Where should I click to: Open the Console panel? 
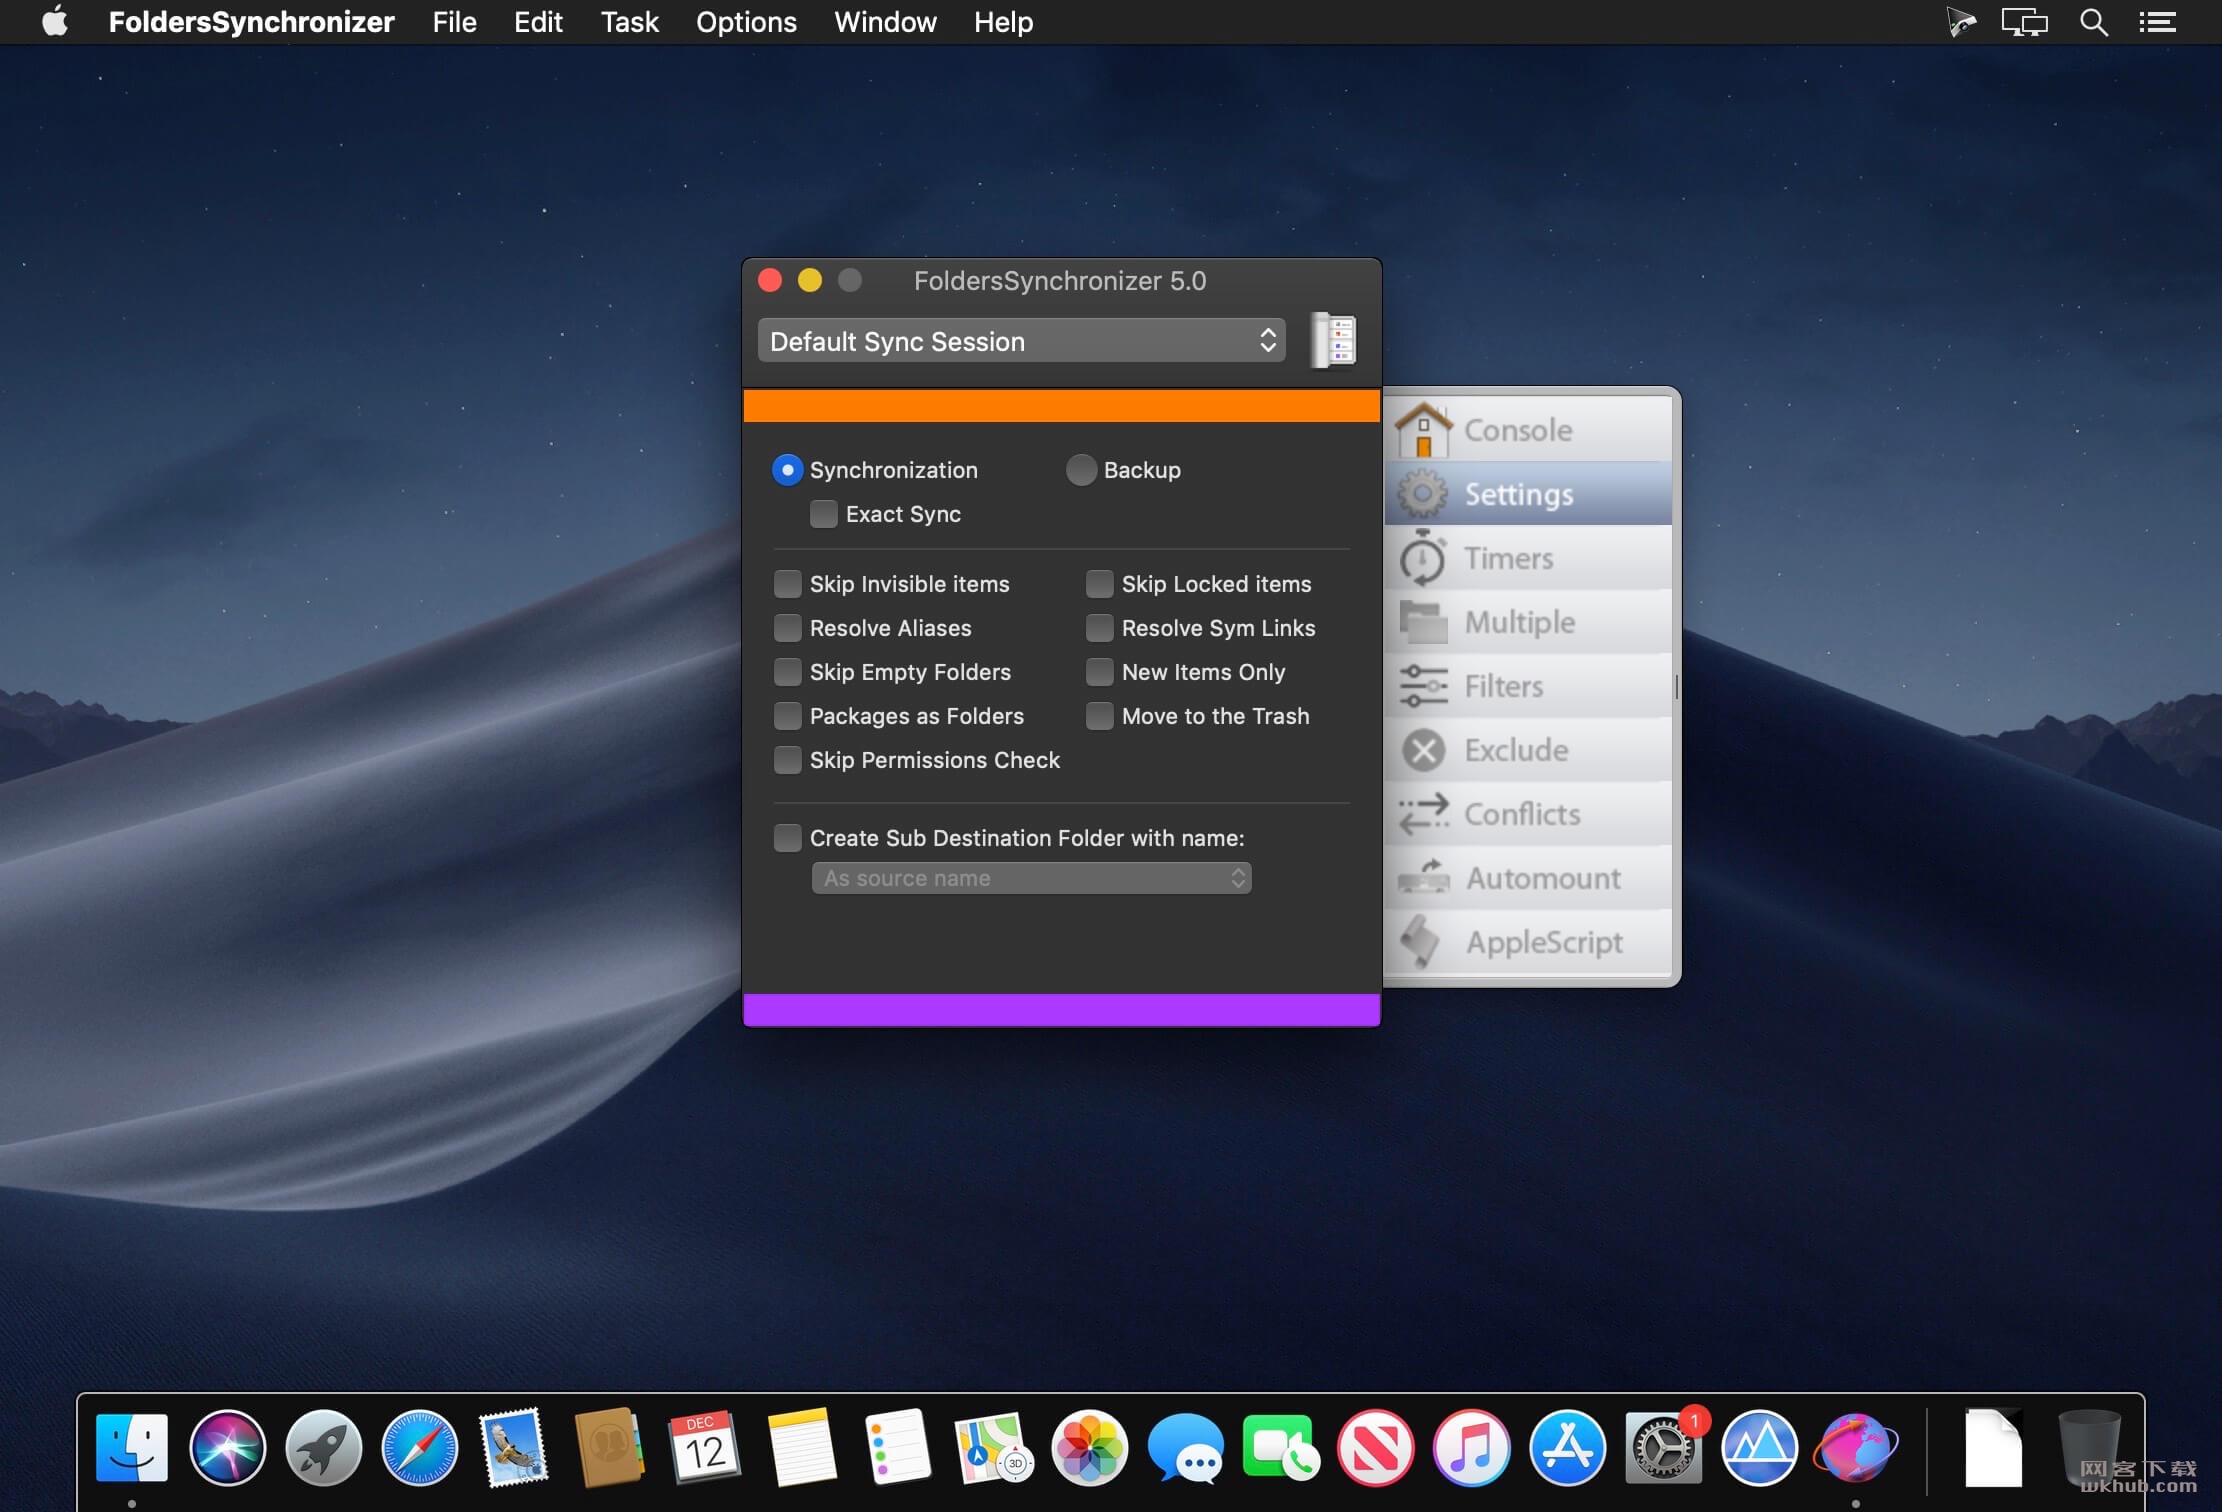1528,430
